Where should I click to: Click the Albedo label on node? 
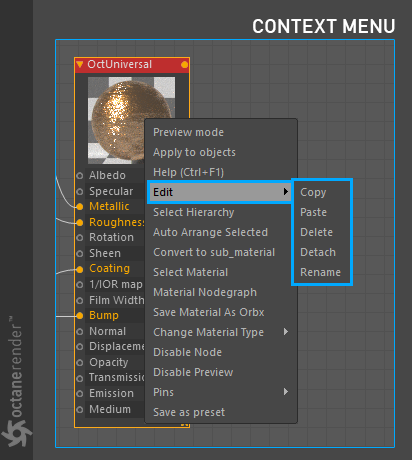point(107,175)
